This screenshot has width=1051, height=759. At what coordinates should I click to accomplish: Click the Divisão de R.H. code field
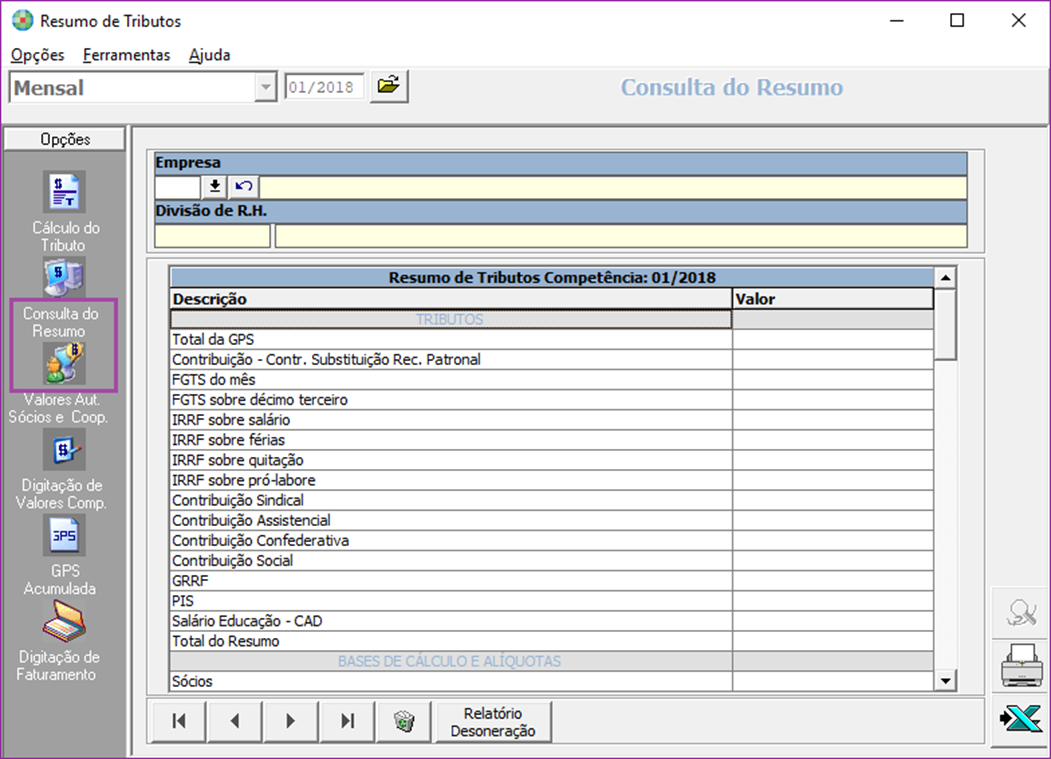tap(212, 236)
